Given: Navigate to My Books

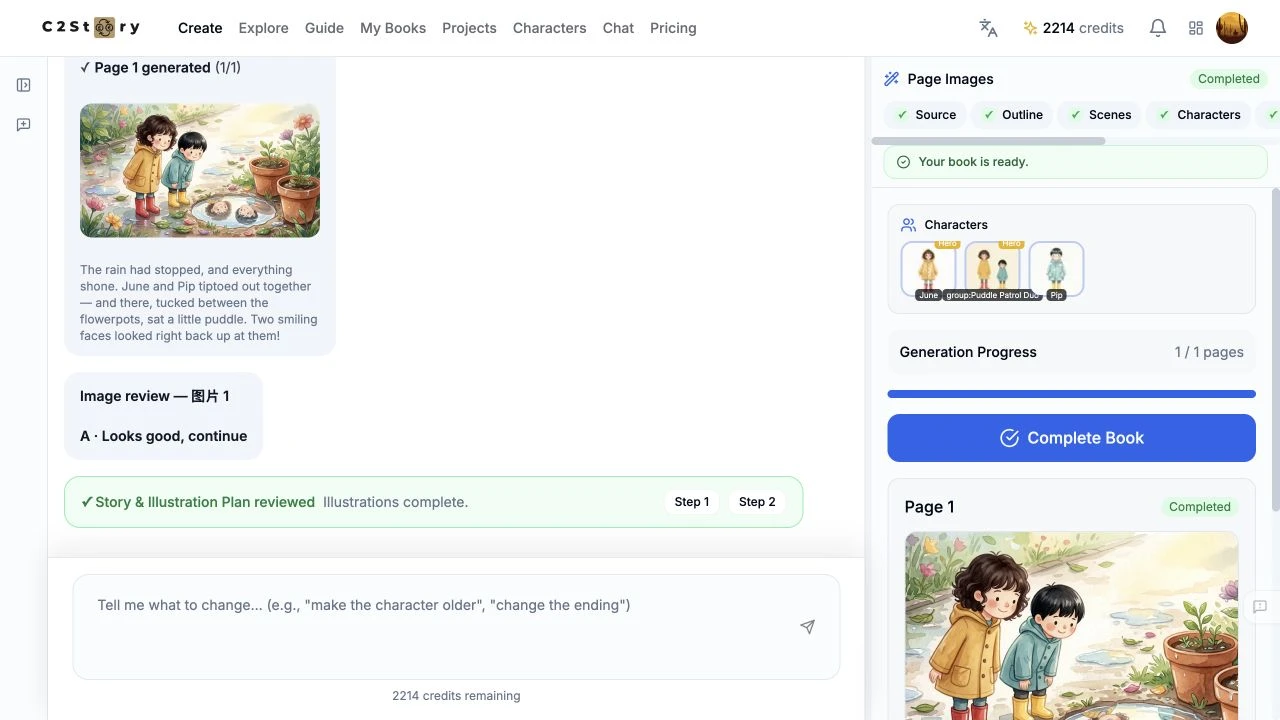Looking at the screenshot, I should tap(393, 28).
